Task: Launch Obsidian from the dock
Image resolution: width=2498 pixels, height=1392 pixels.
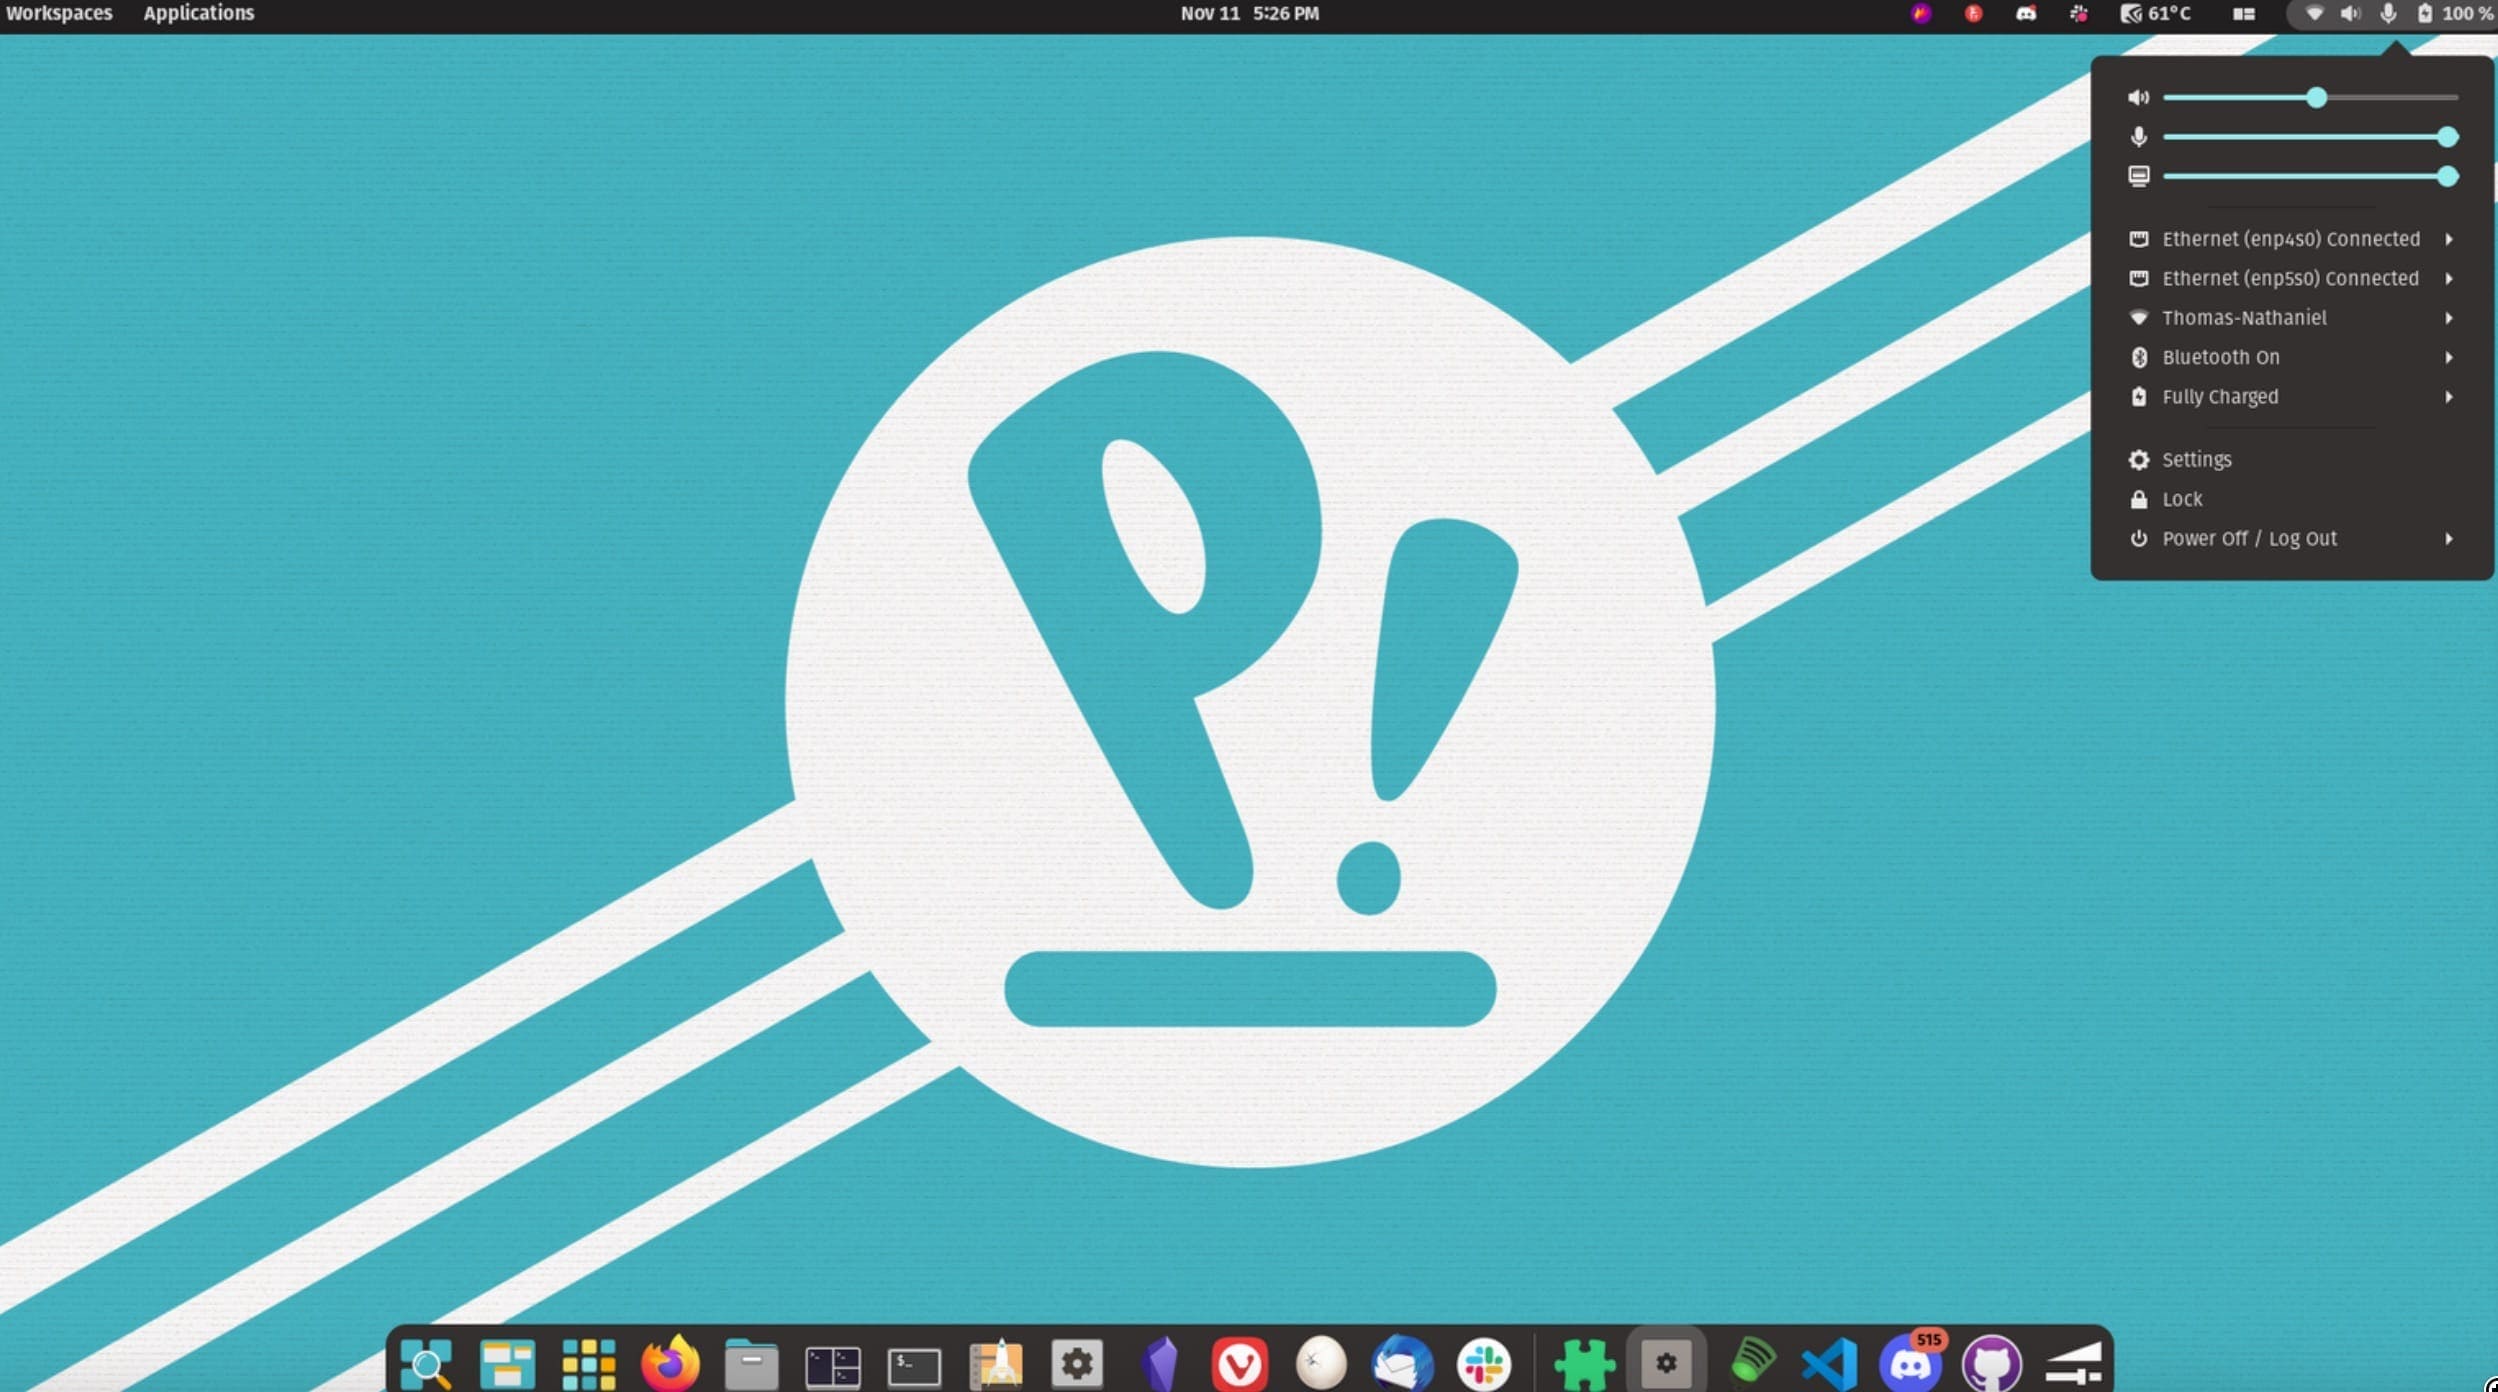Action: pos(1159,1363)
